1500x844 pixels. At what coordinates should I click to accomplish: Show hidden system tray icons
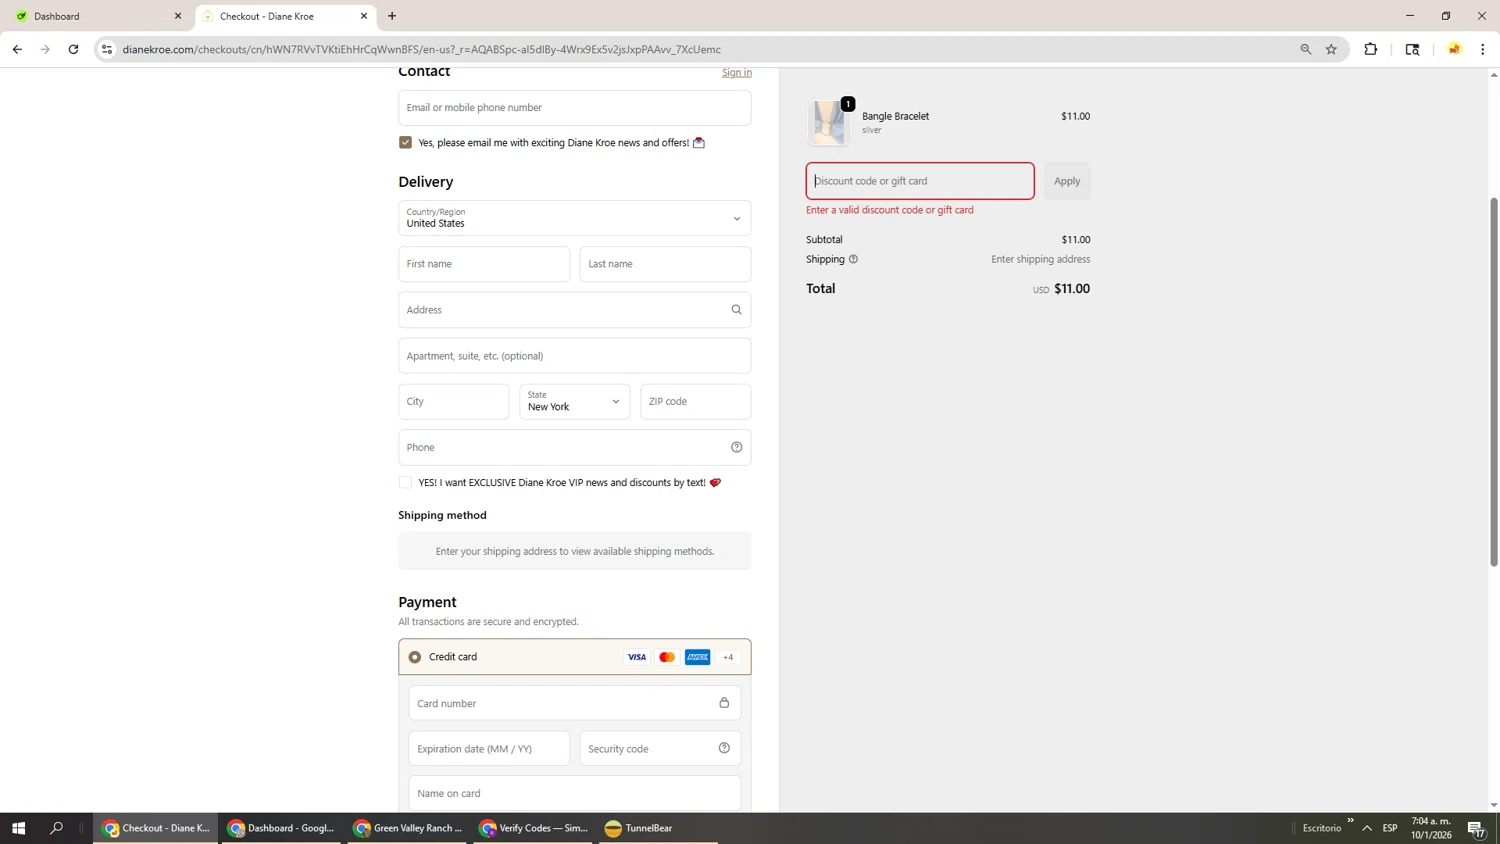[x=1367, y=828]
